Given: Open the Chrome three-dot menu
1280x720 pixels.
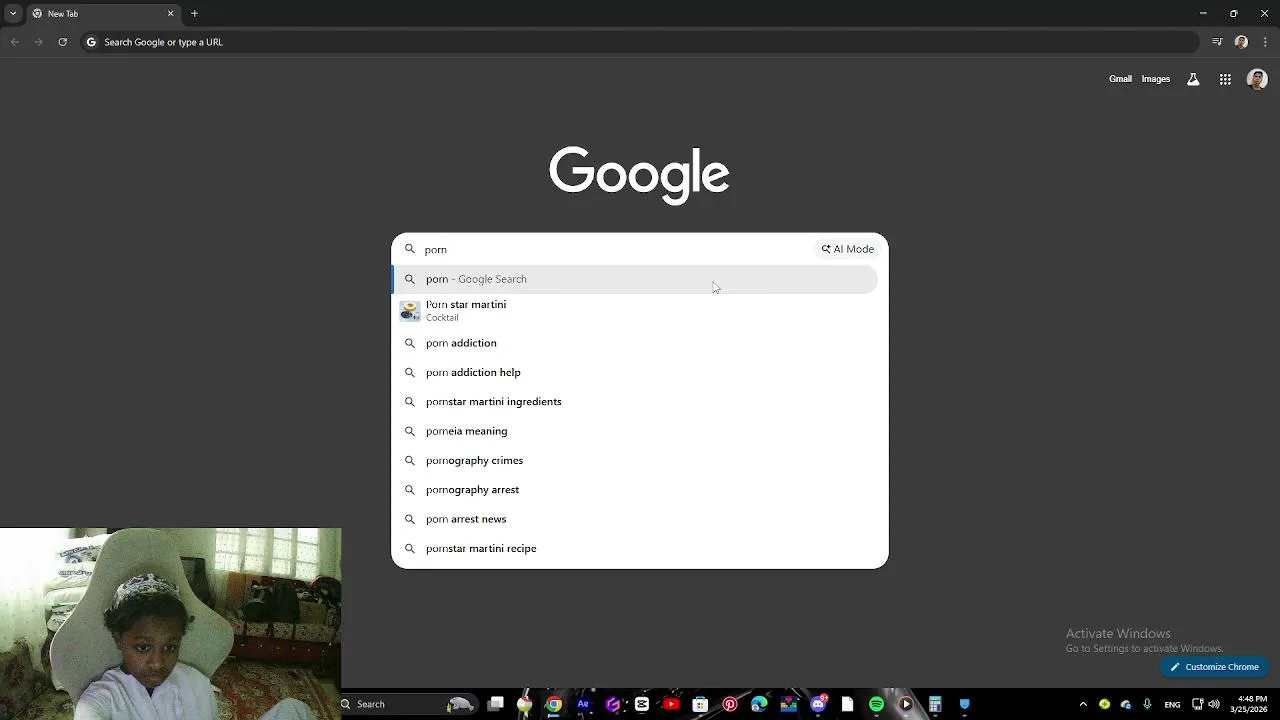Looking at the screenshot, I should (1265, 42).
